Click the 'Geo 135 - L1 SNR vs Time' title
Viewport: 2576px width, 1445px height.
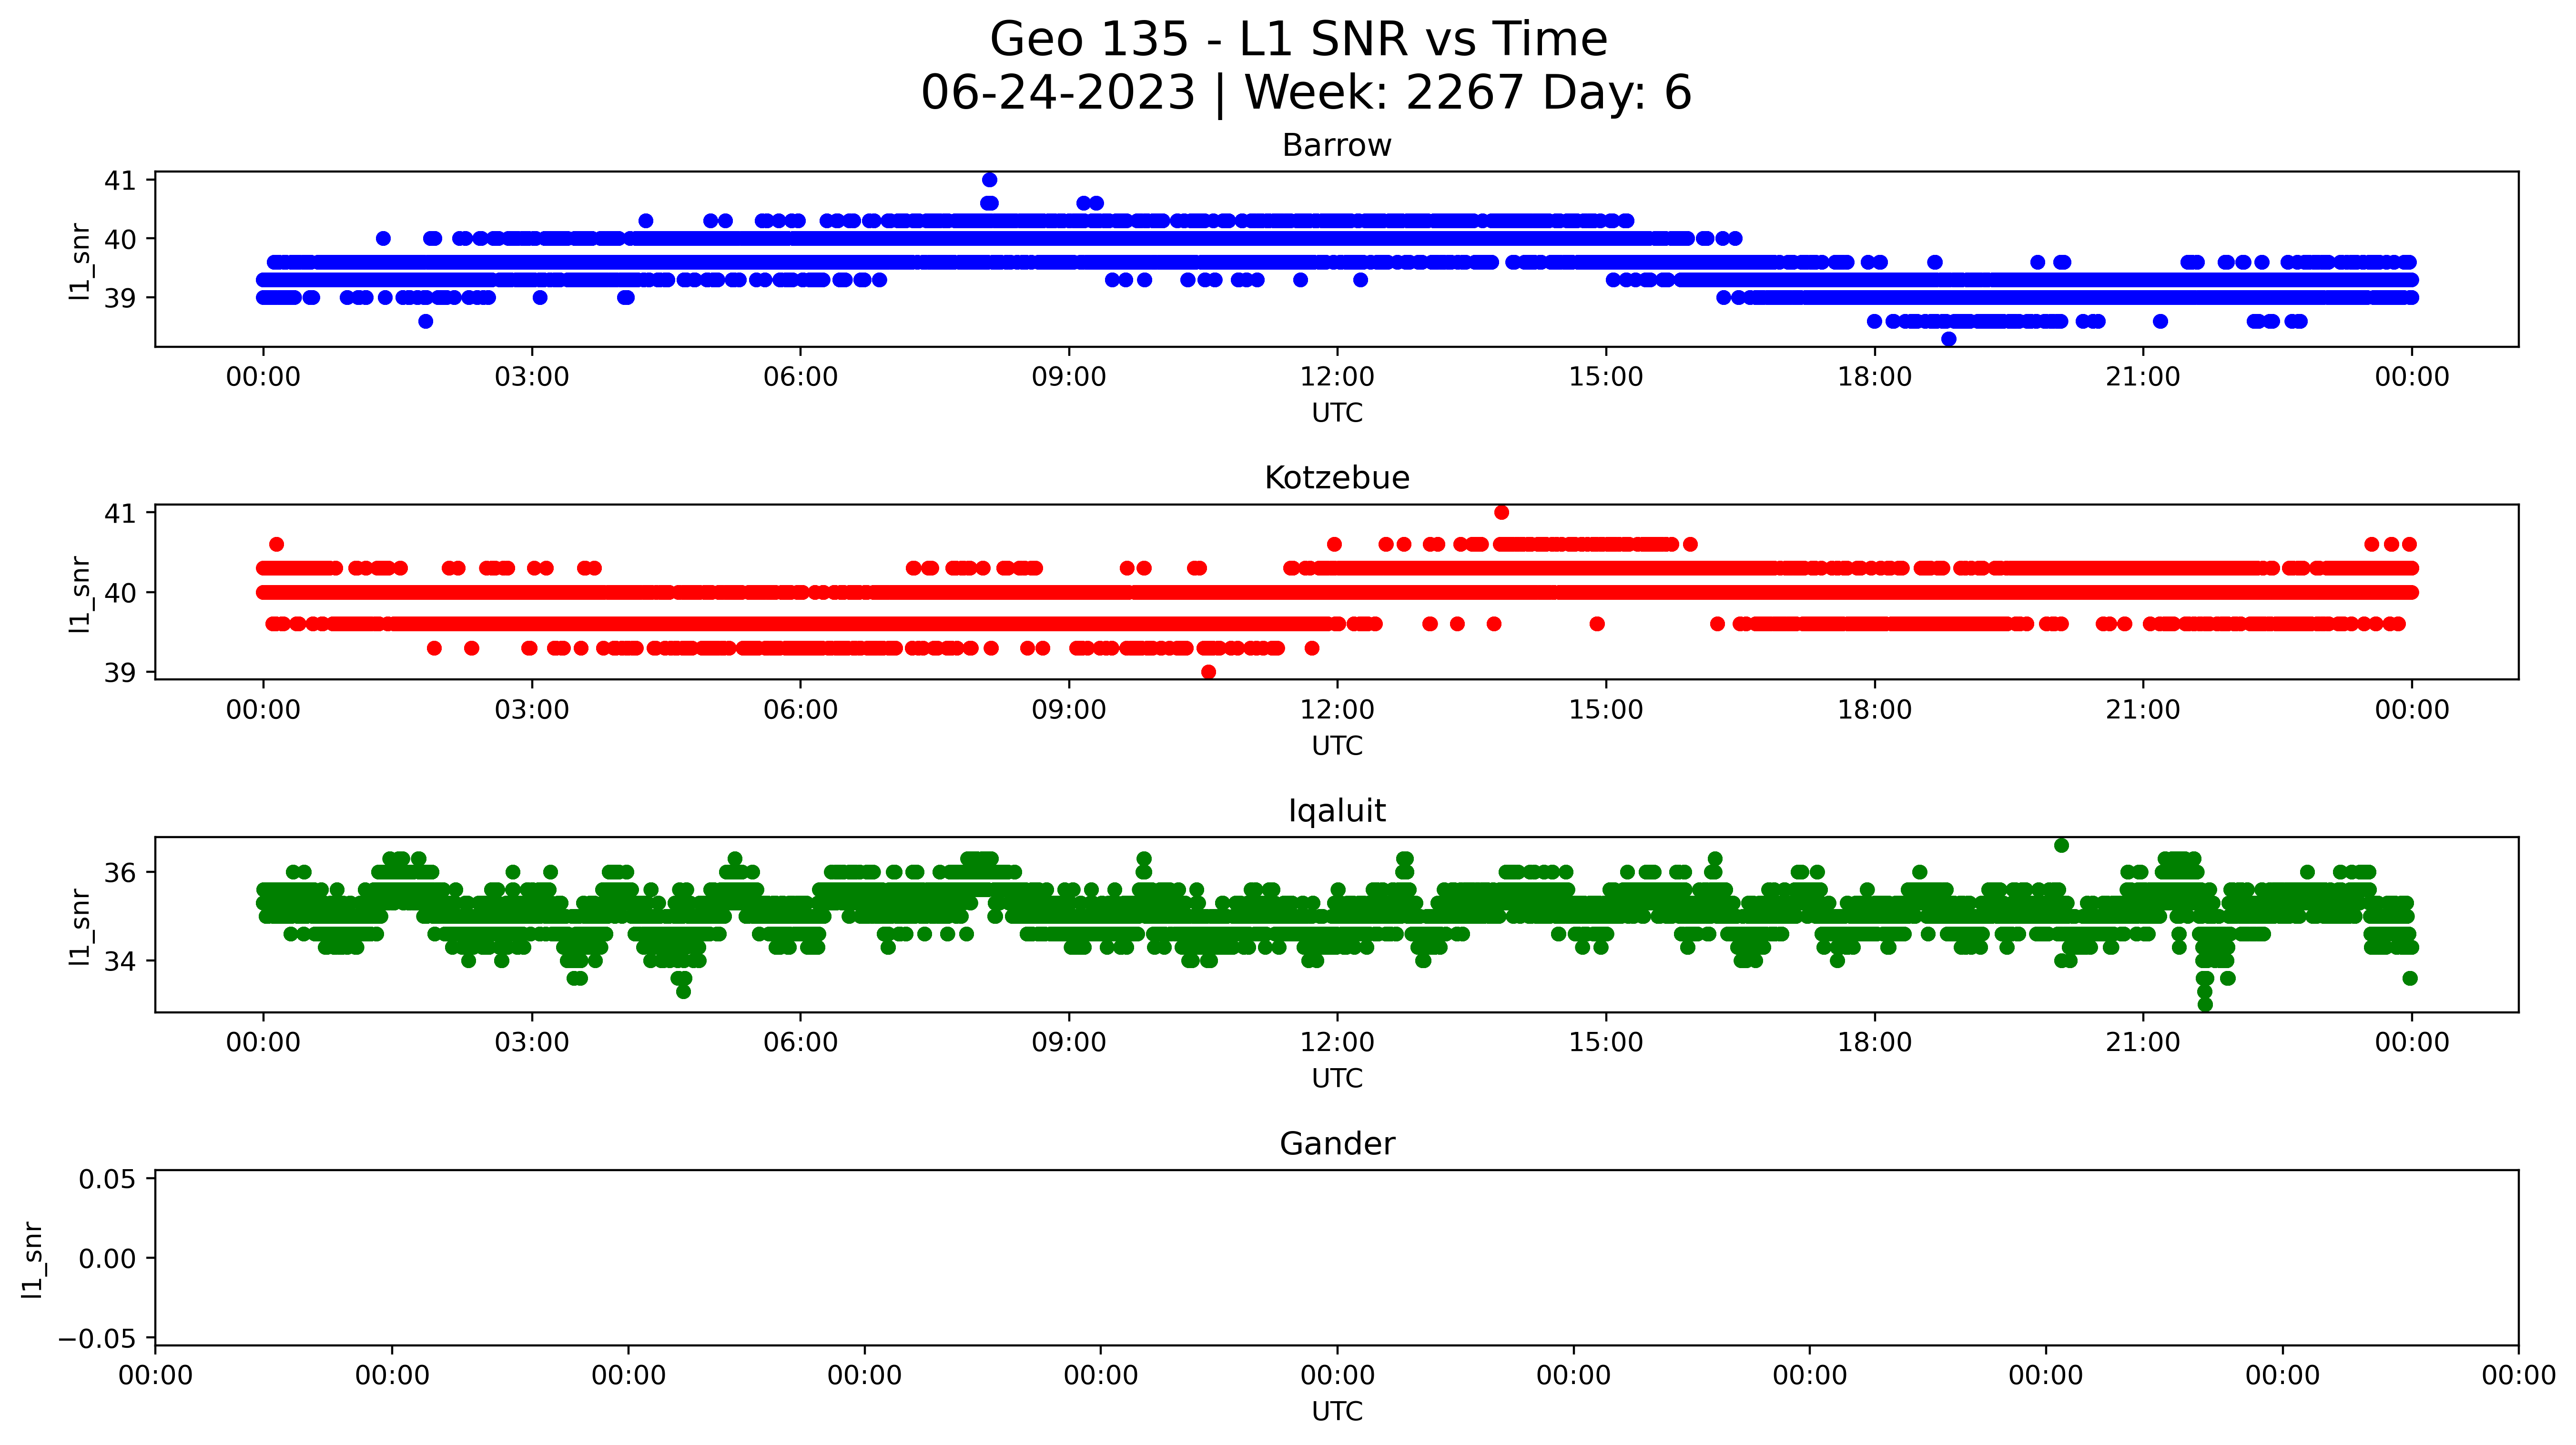(1298, 40)
